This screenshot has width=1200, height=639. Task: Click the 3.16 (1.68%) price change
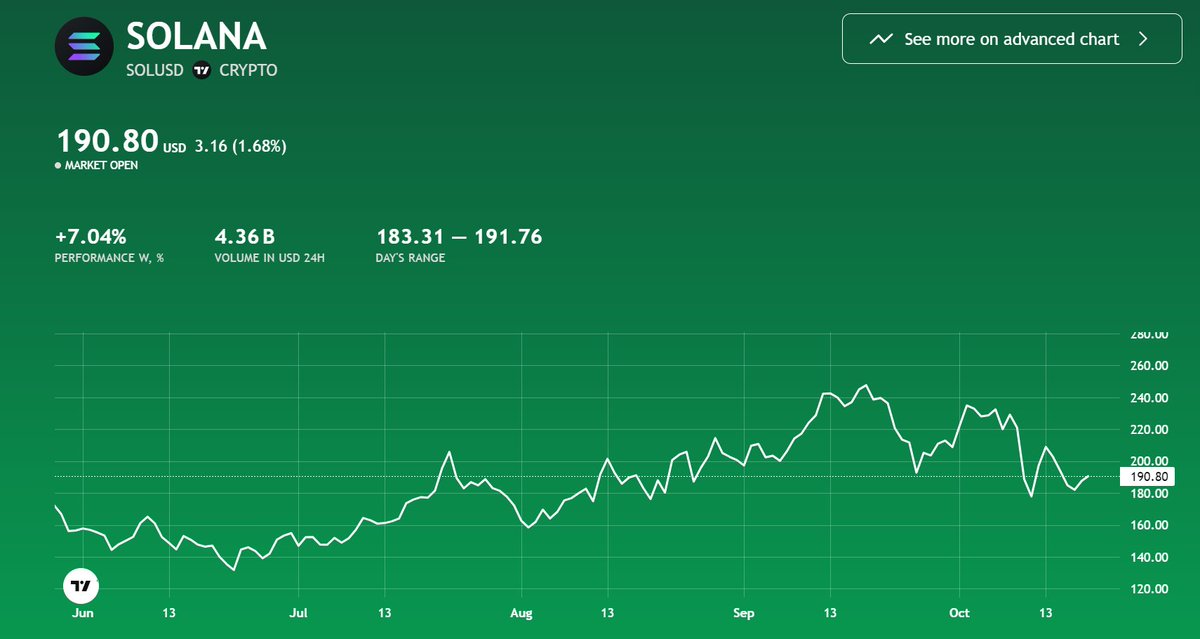(x=241, y=146)
